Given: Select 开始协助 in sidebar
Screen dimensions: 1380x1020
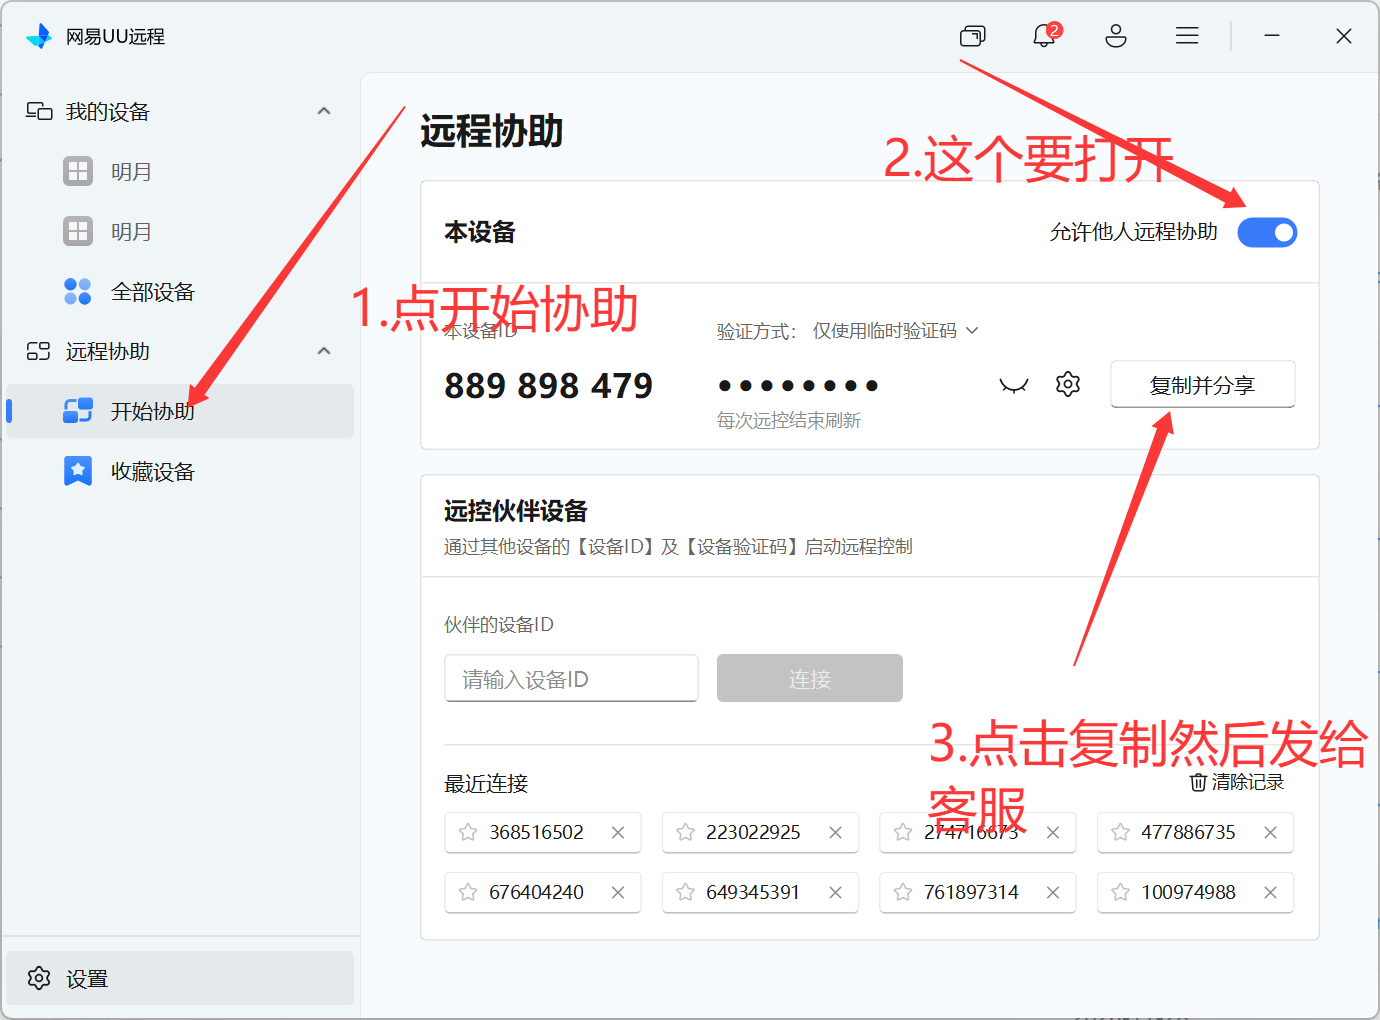Looking at the screenshot, I should coord(180,411).
